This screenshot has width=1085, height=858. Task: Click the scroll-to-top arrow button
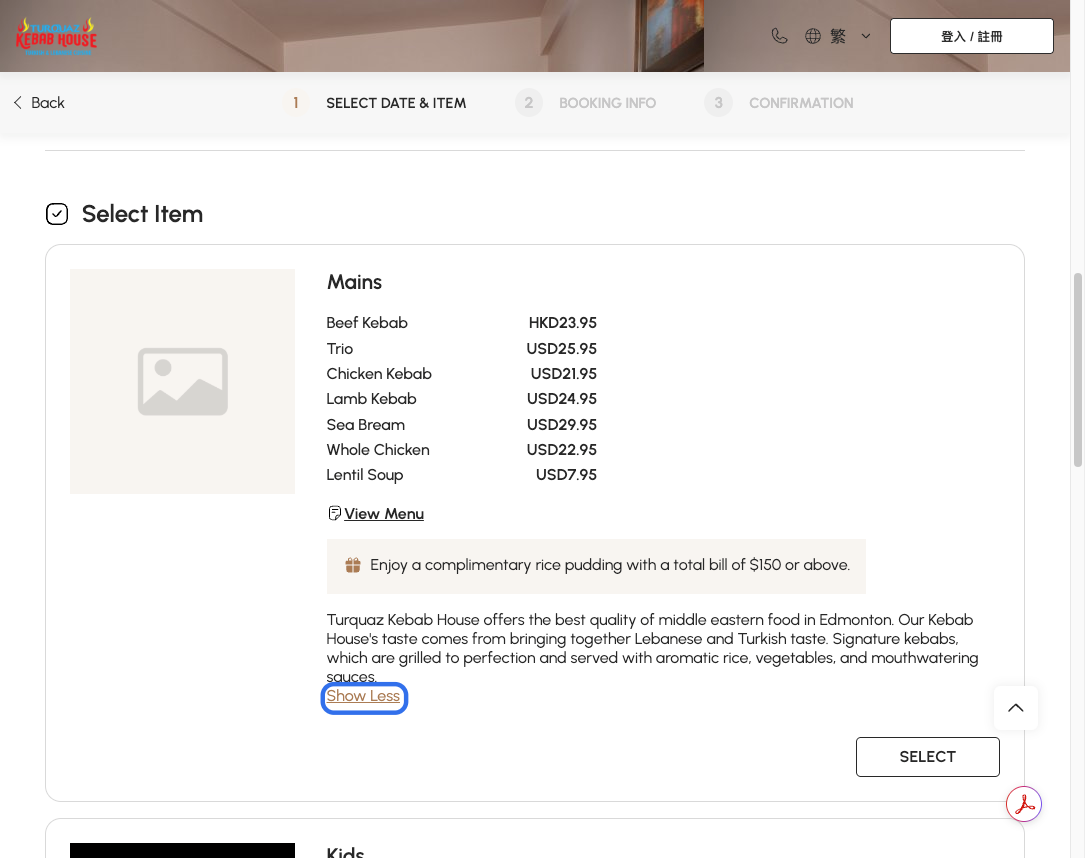(x=1016, y=708)
